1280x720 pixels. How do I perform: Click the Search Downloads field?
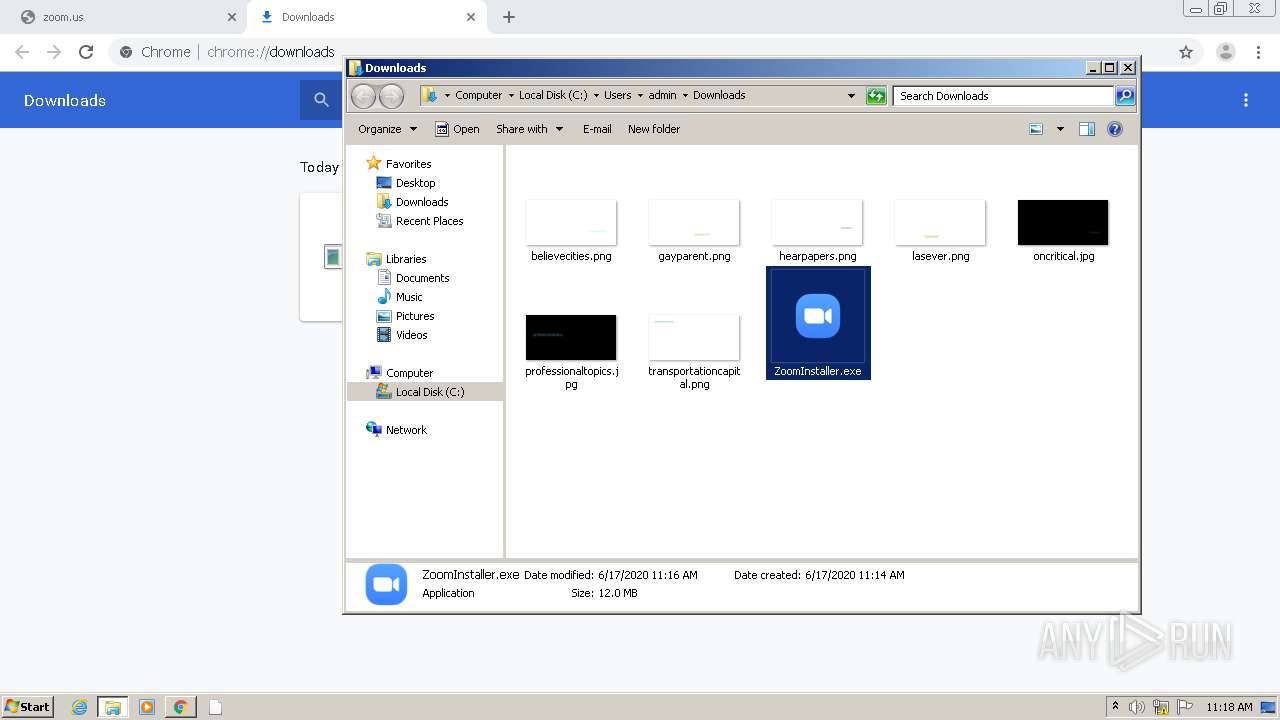click(x=1003, y=96)
